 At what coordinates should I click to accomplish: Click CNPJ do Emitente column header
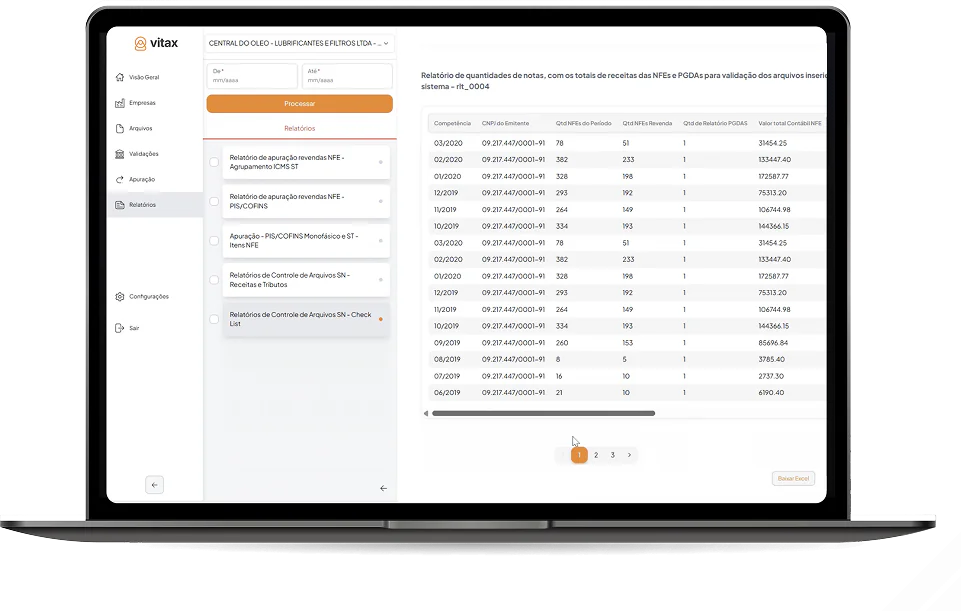(x=505, y=123)
